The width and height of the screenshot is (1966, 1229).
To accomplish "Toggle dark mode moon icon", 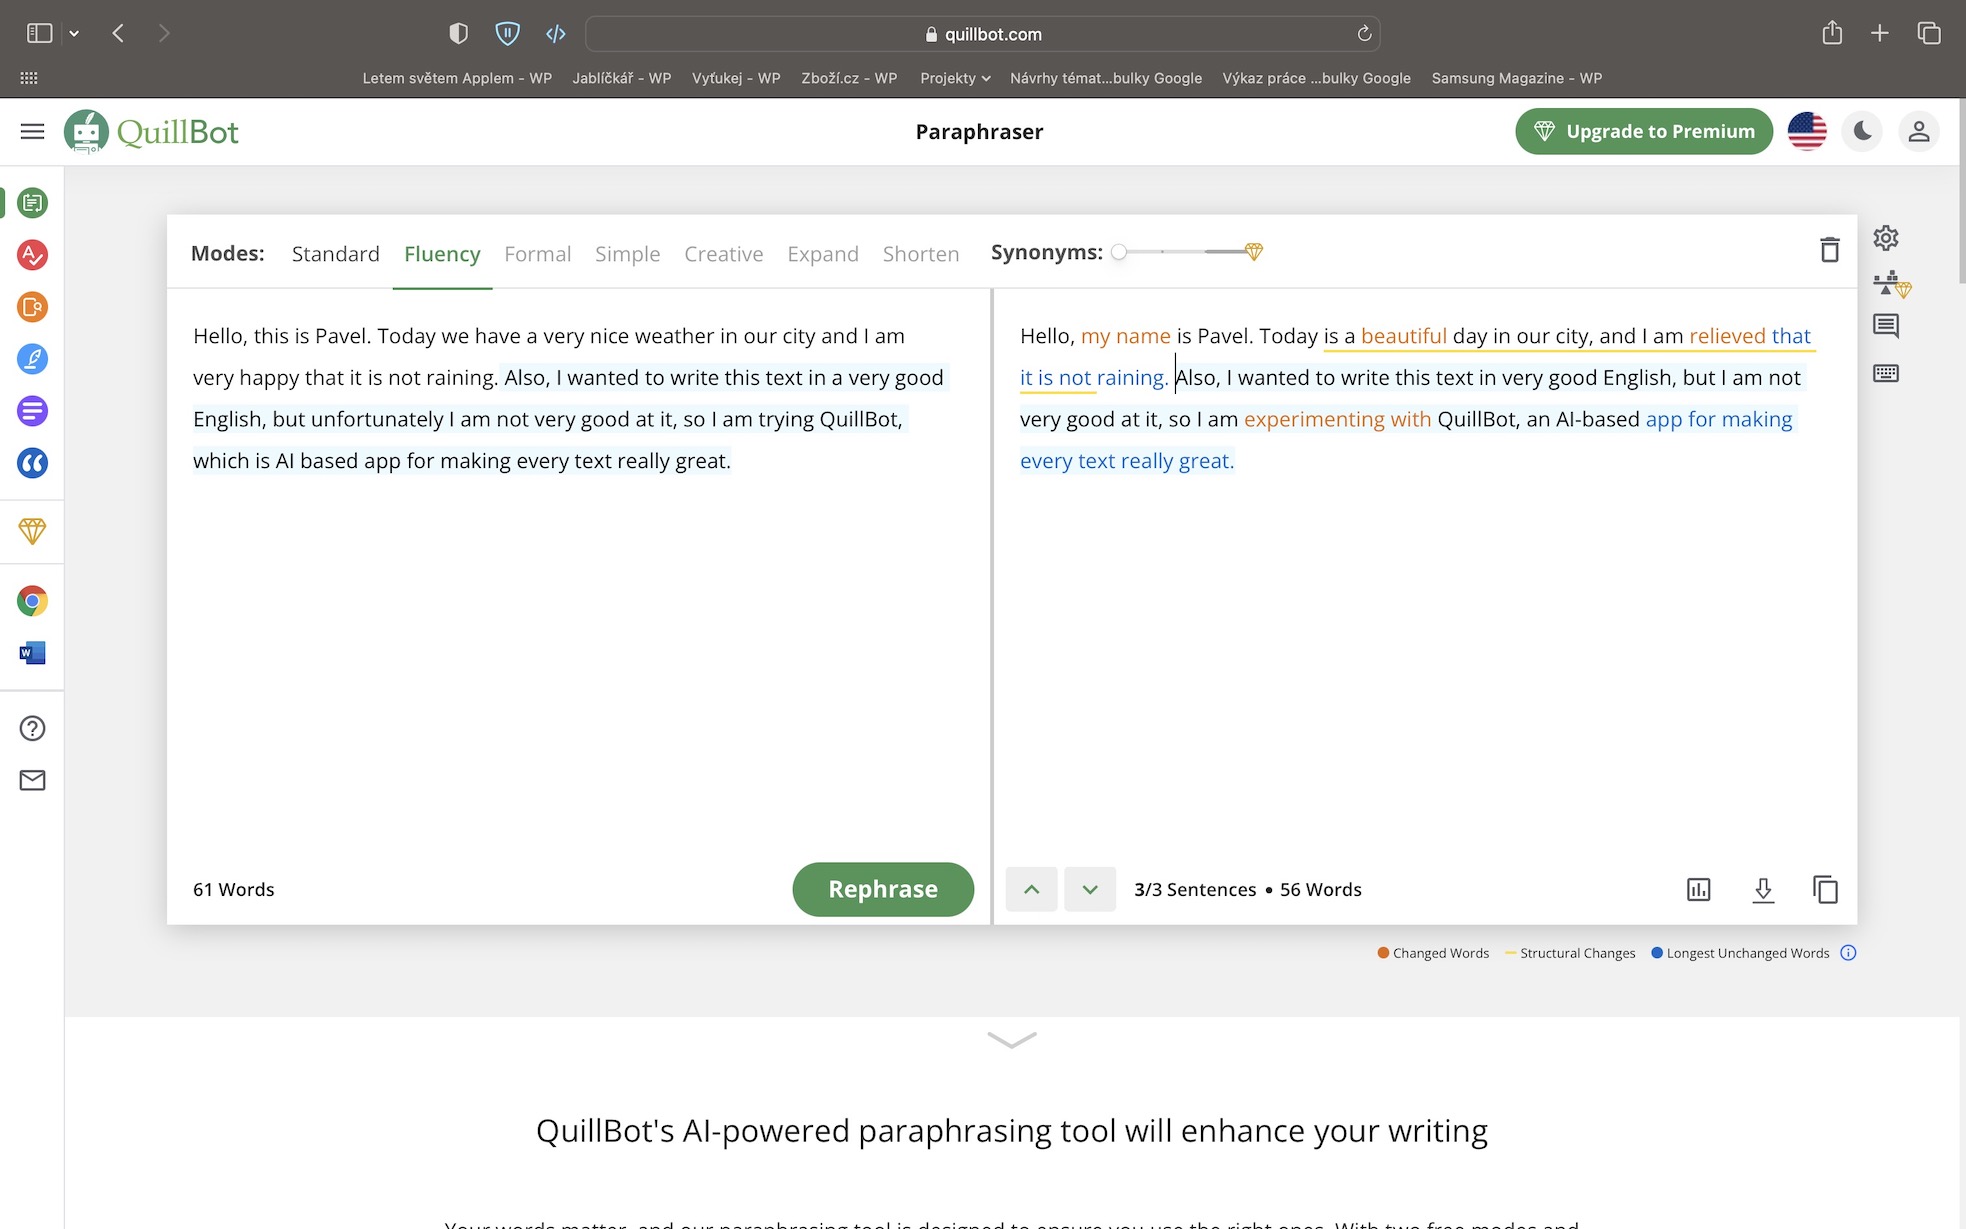I will (1862, 131).
